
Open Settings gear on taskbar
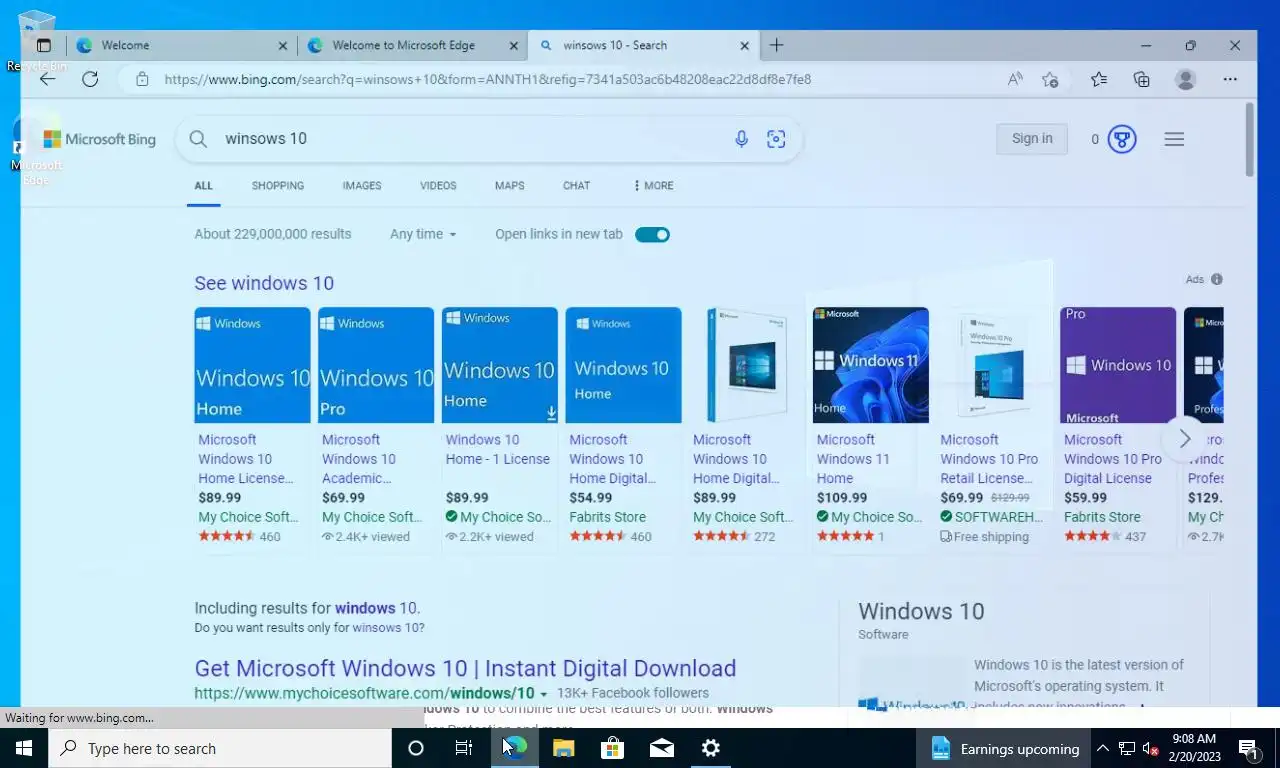pos(710,748)
